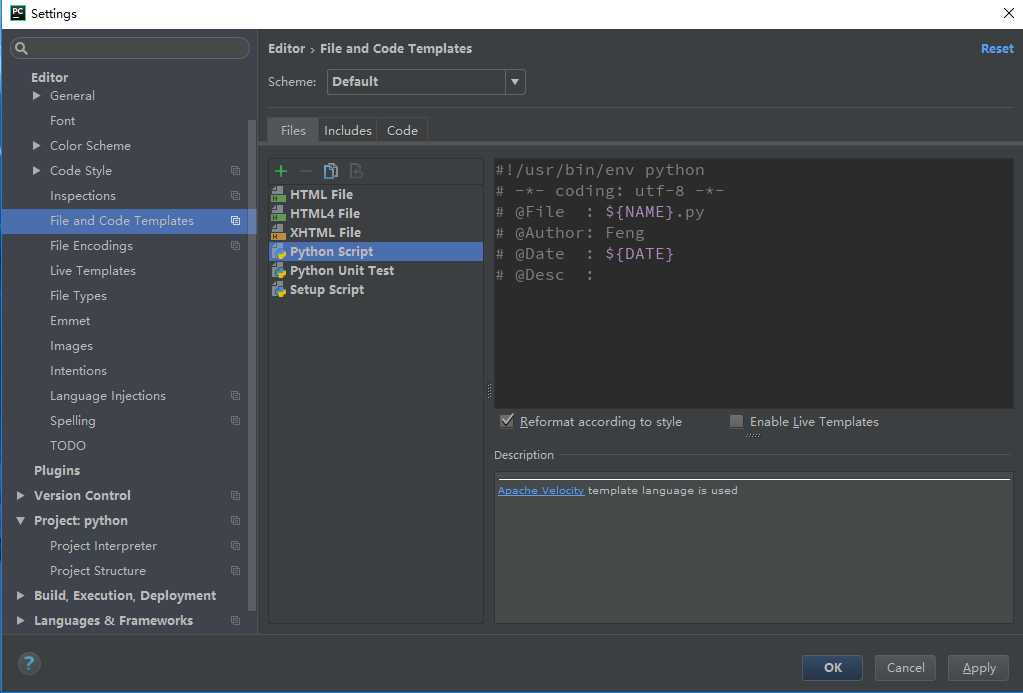This screenshot has width=1023, height=693.
Task: Click the project-level icon beside Inspections
Action: [x=236, y=195]
